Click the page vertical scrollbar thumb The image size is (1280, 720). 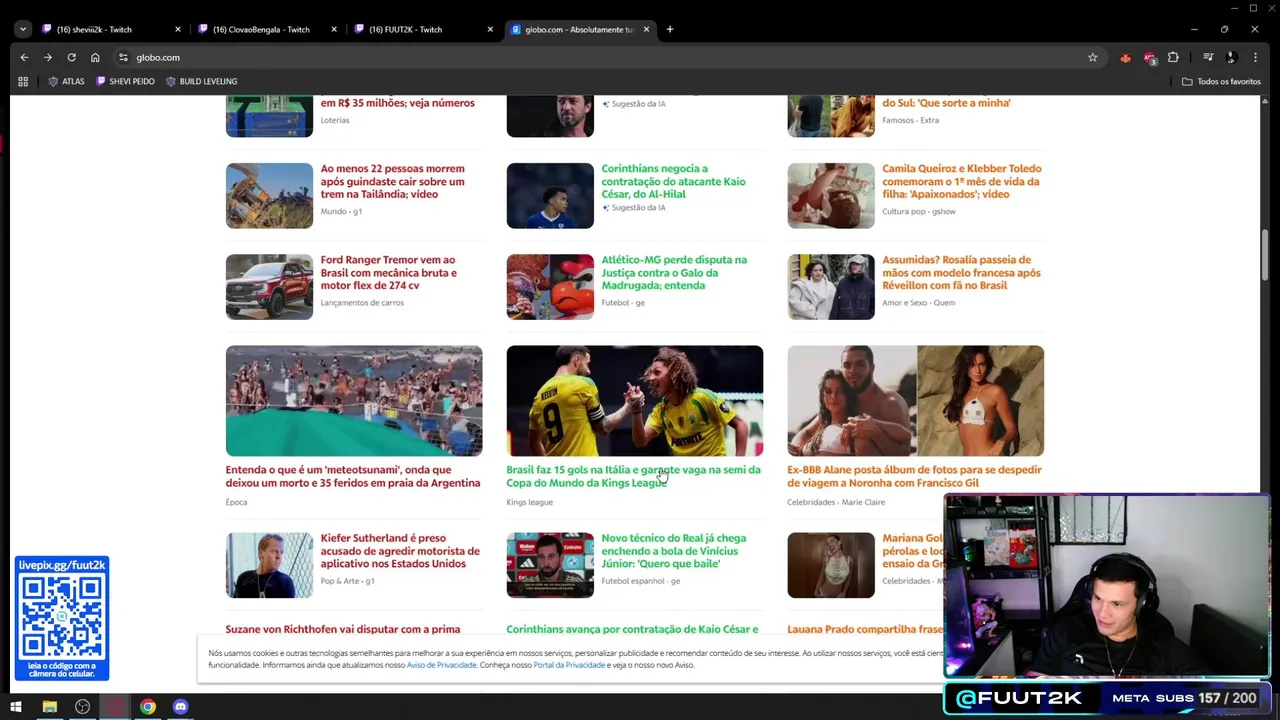point(1265,255)
